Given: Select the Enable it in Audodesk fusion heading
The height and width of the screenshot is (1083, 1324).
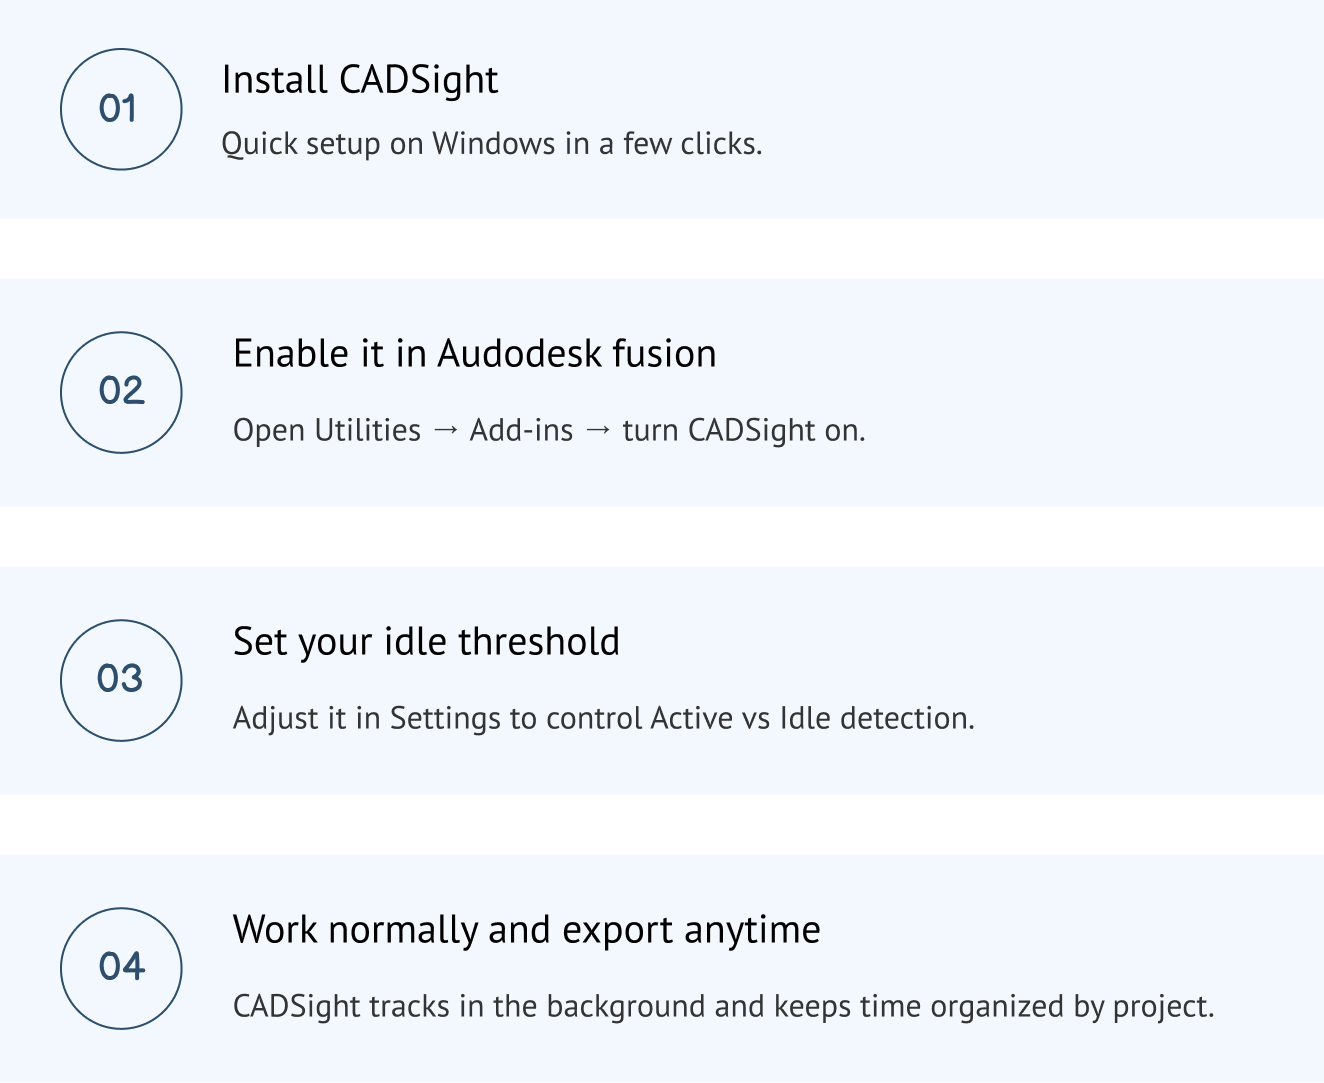Looking at the screenshot, I should point(474,354).
